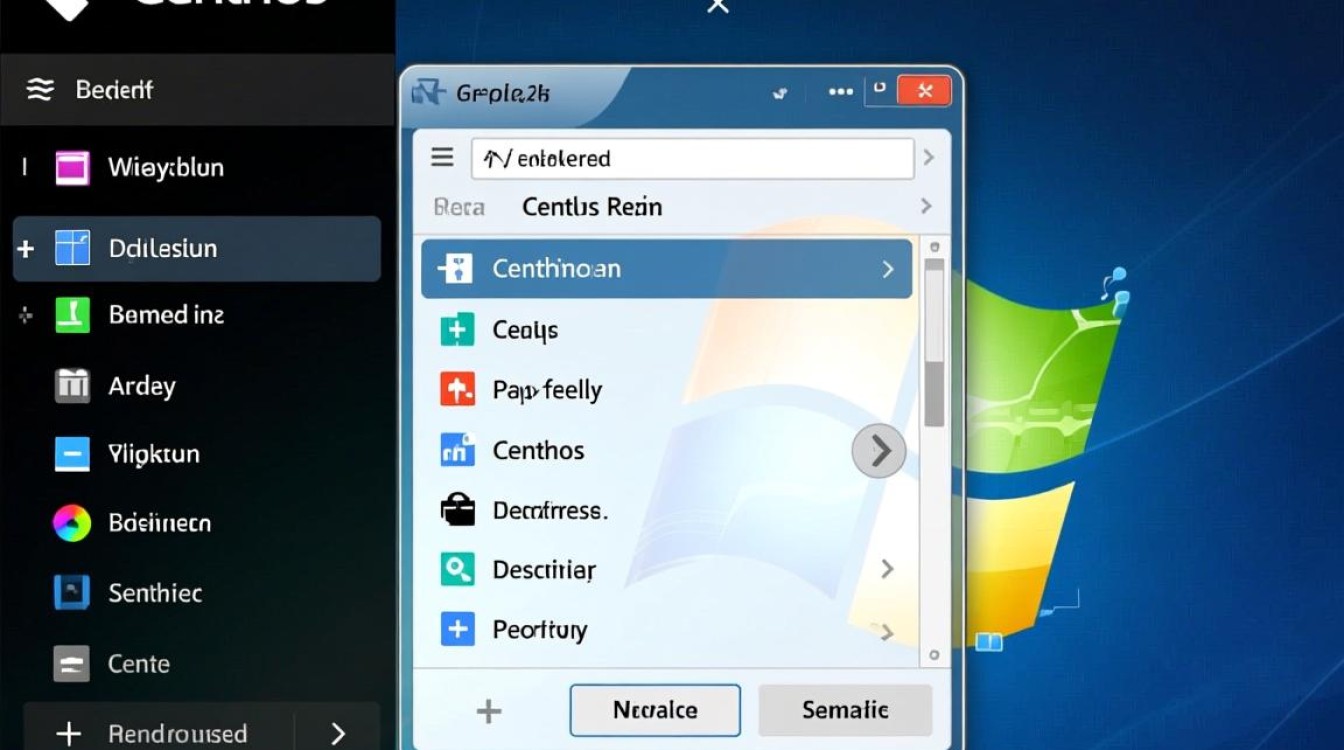Screen dimensions: 1344x750
Task: Click the chevron right of address field
Action: click(928, 158)
